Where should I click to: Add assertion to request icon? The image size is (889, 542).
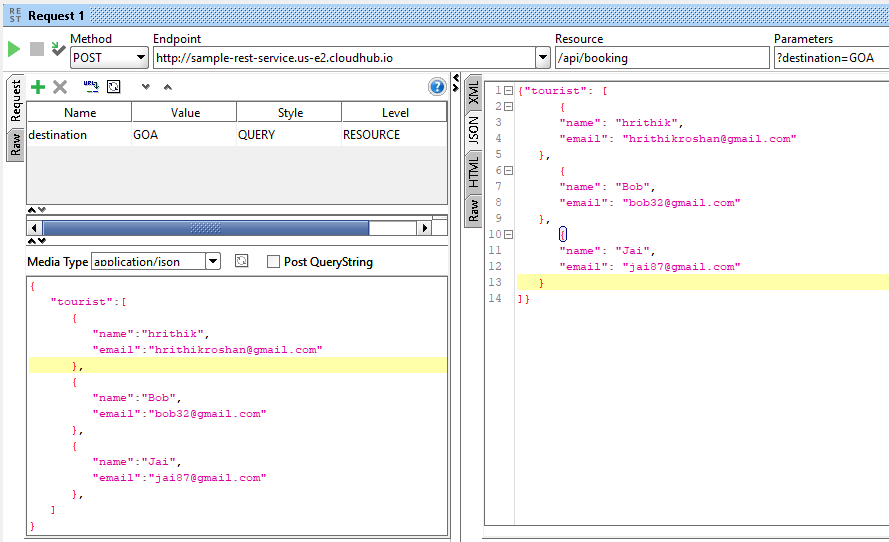click(x=58, y=49)
